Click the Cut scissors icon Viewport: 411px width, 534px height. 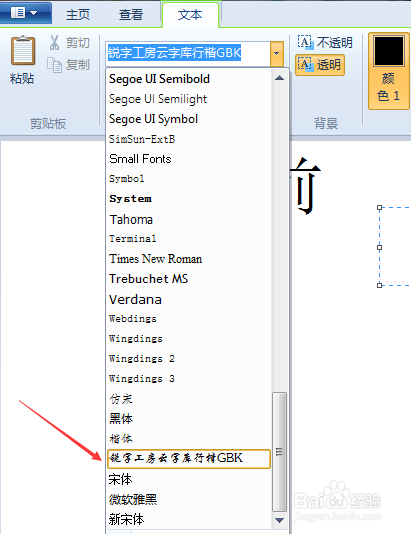pos(54,43)
